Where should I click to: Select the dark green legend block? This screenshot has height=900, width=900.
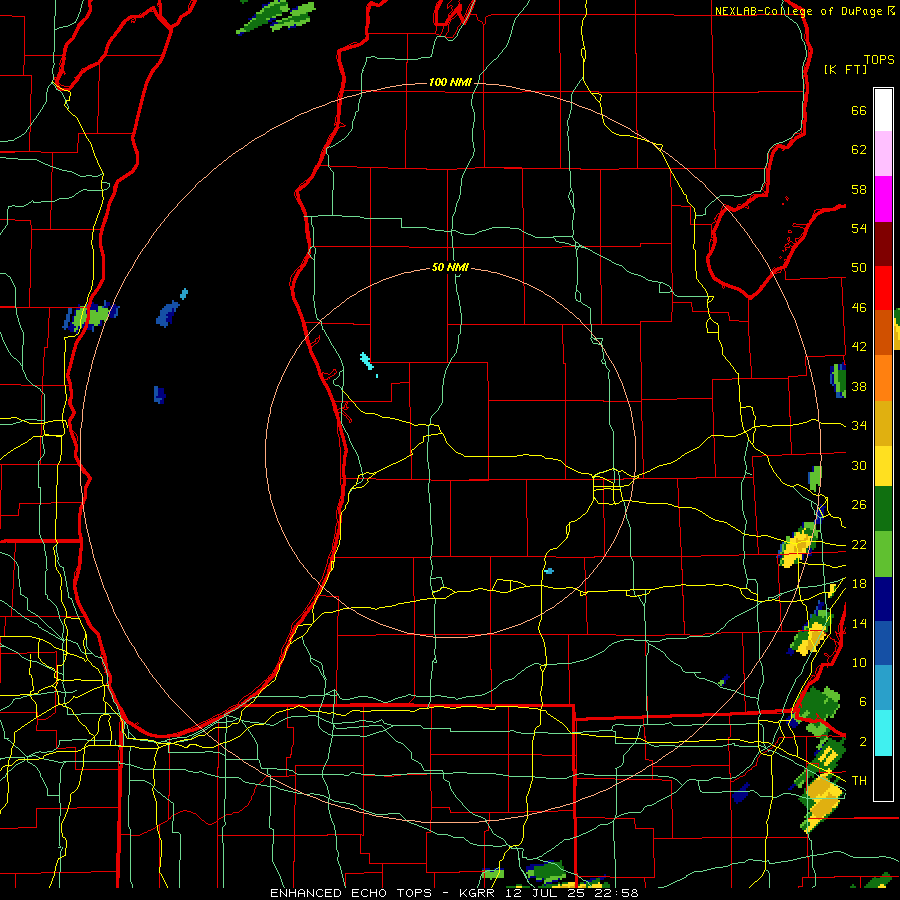tap(883, 509)
